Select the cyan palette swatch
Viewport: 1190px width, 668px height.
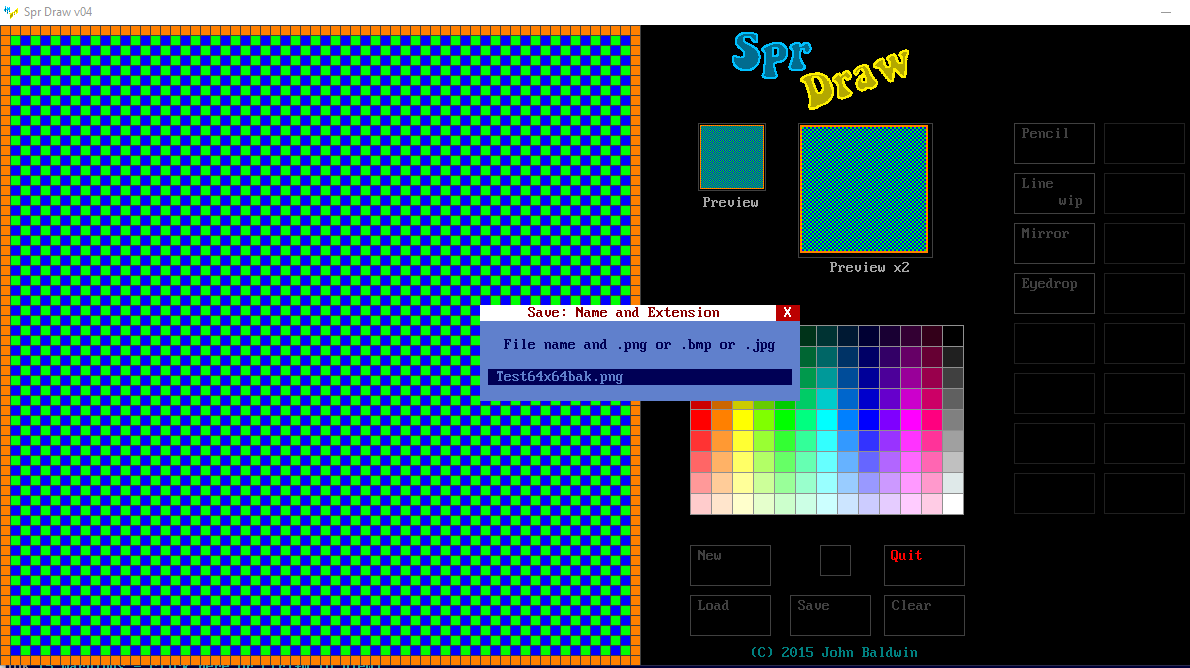tap(827, 420)
